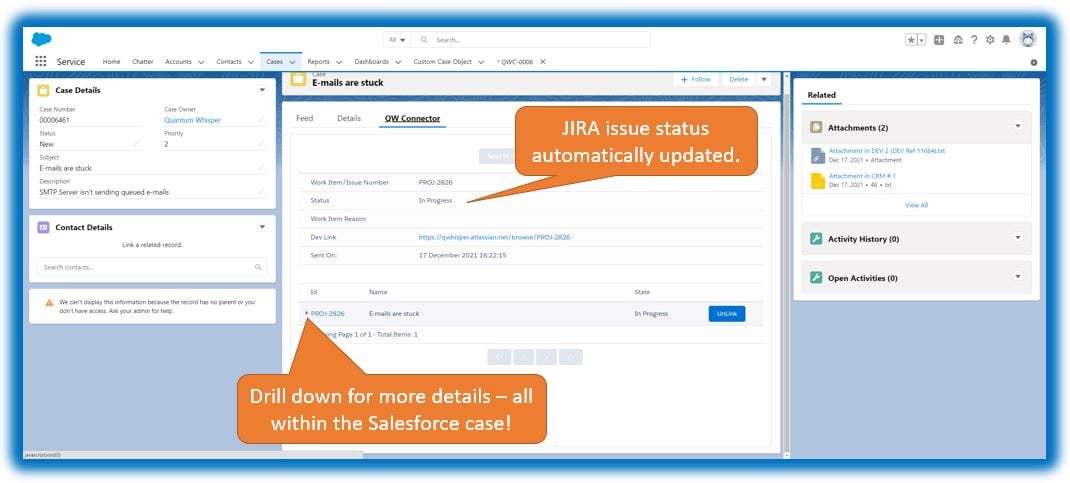Expand the Accounts tab chevron
The width and height of the screenshot is (1070, 483).
pos(201,62)
